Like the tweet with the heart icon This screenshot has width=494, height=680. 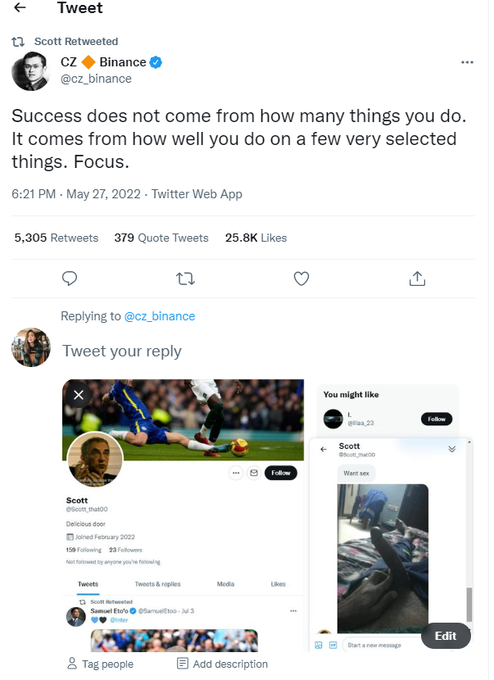click(x=301, y=278)
